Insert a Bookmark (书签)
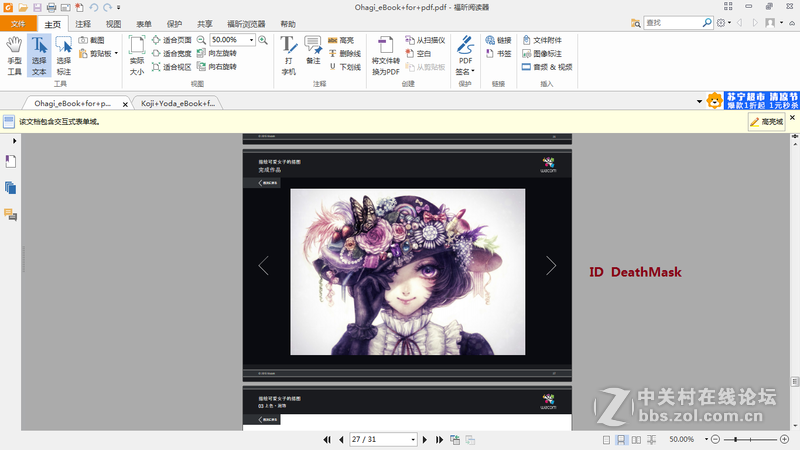 [x=498, y=53]
